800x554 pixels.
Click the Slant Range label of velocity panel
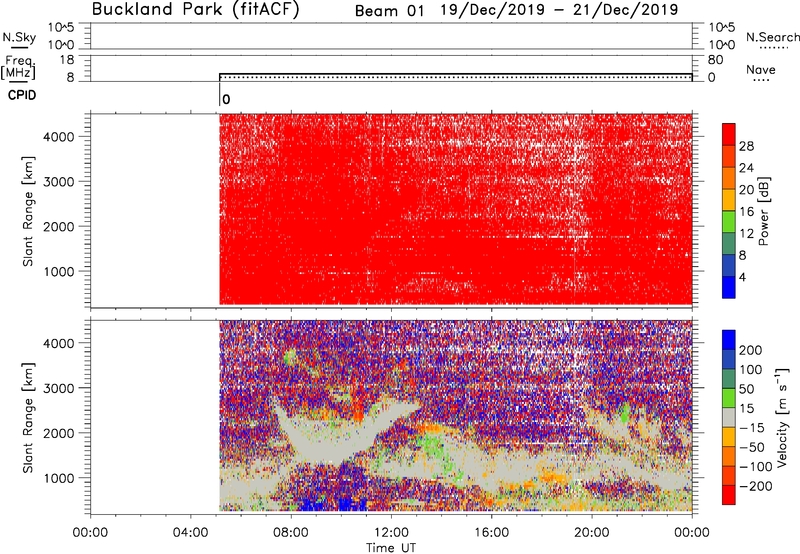[28, 418]
